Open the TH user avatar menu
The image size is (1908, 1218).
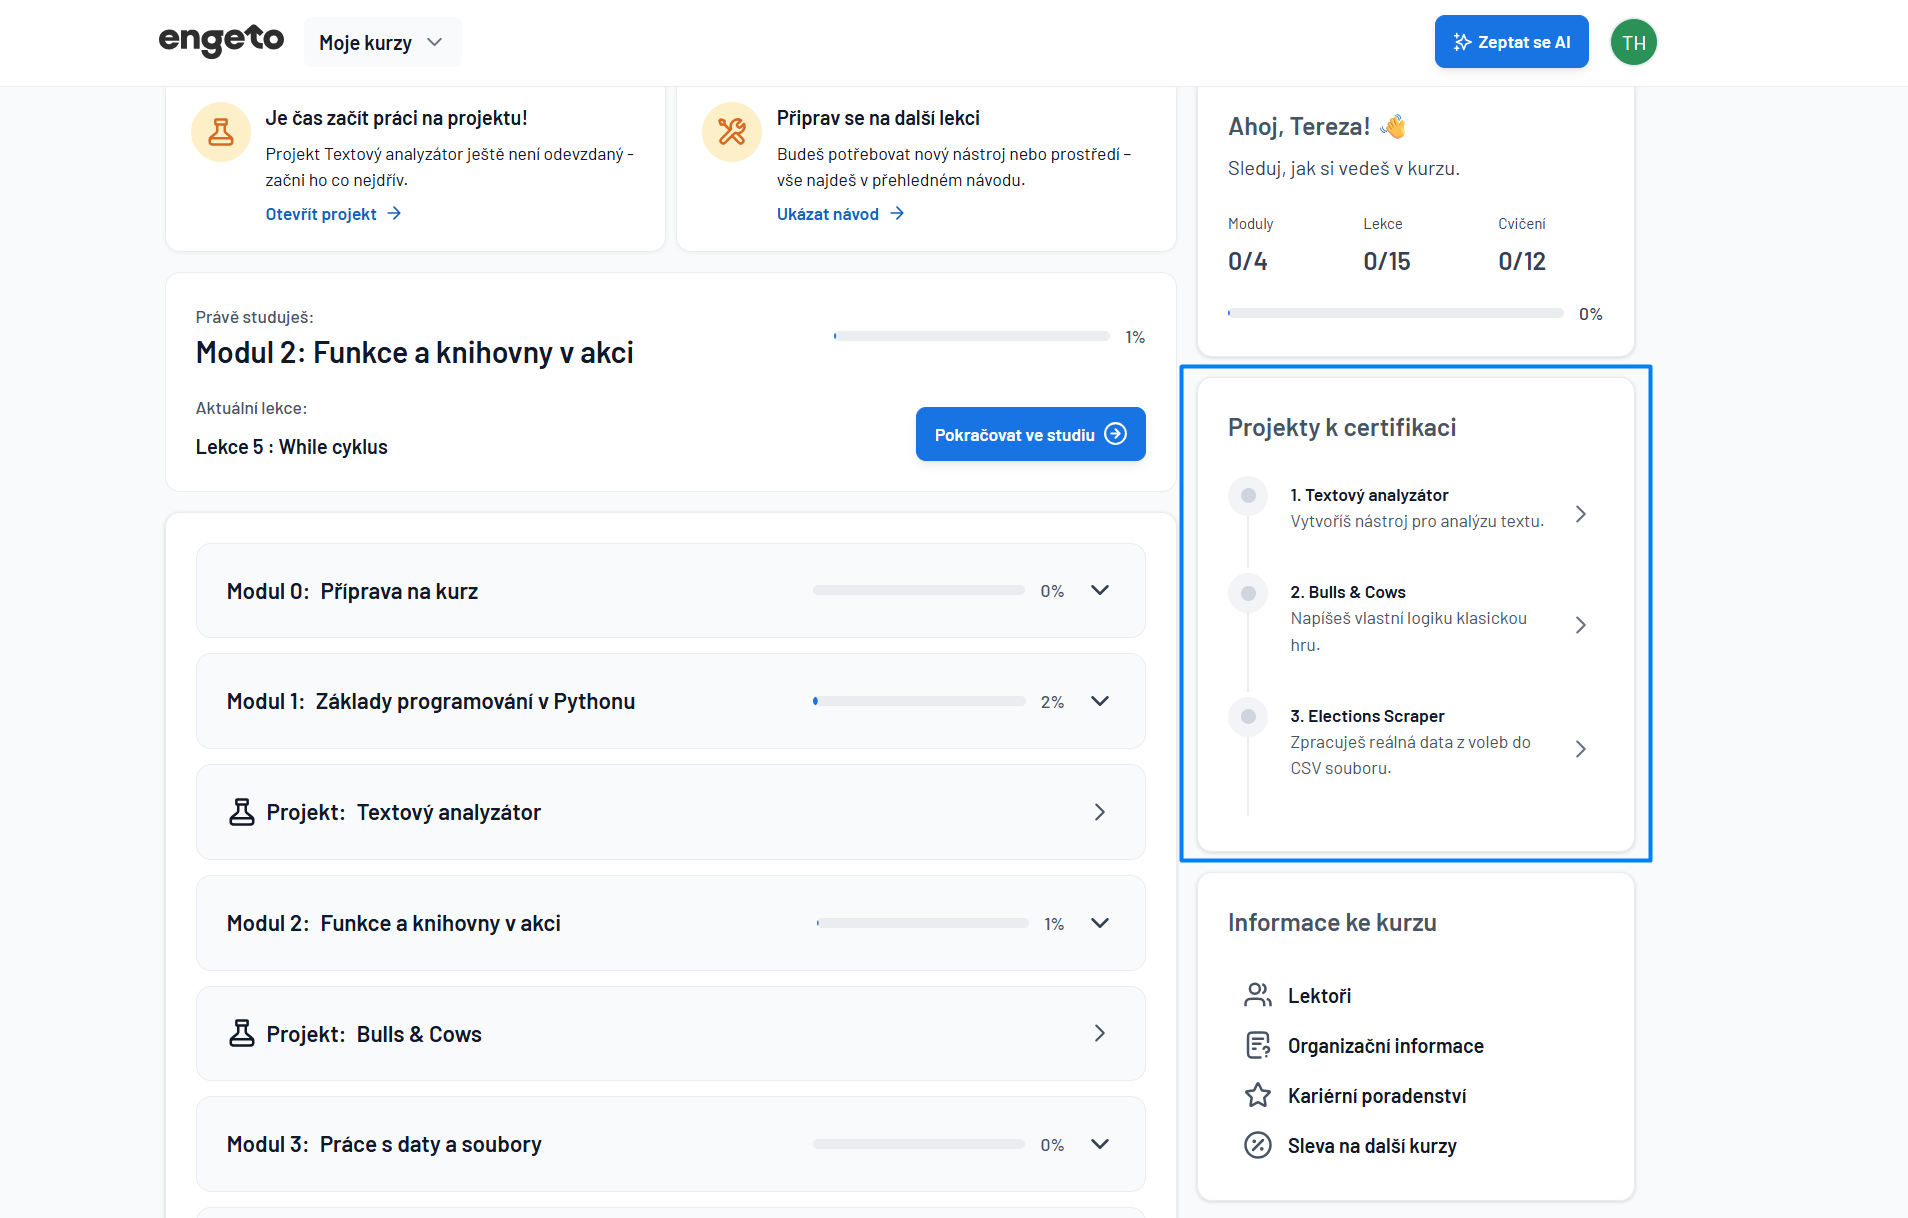[x=1633, y=42]
